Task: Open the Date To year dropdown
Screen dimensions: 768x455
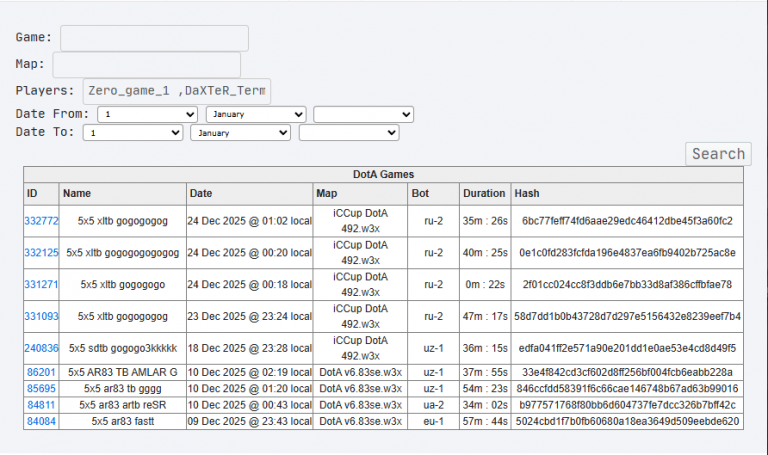Action: [x=349, y=133]
